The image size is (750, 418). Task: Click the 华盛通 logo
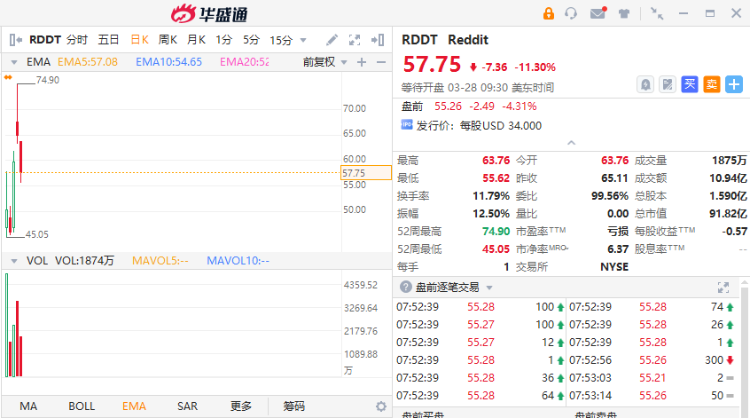click(209, 14)
